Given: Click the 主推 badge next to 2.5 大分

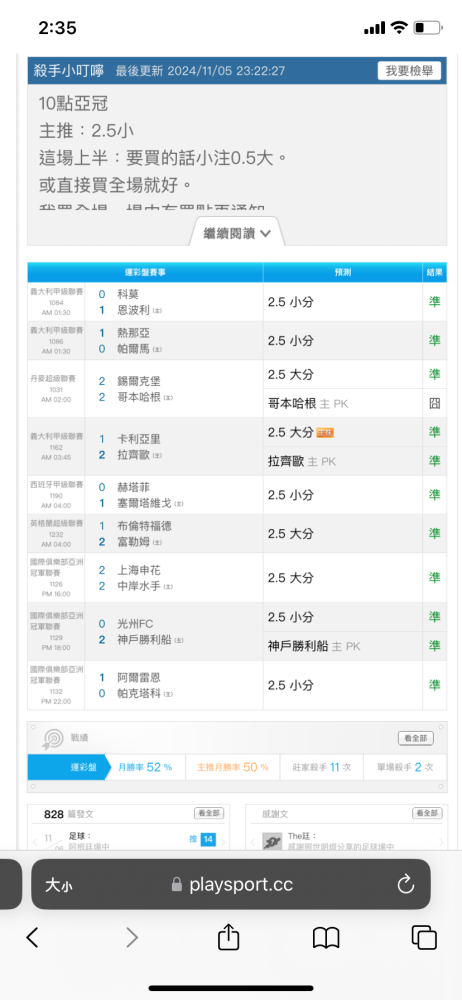Looking at the screenshot, I should [325, 433].
